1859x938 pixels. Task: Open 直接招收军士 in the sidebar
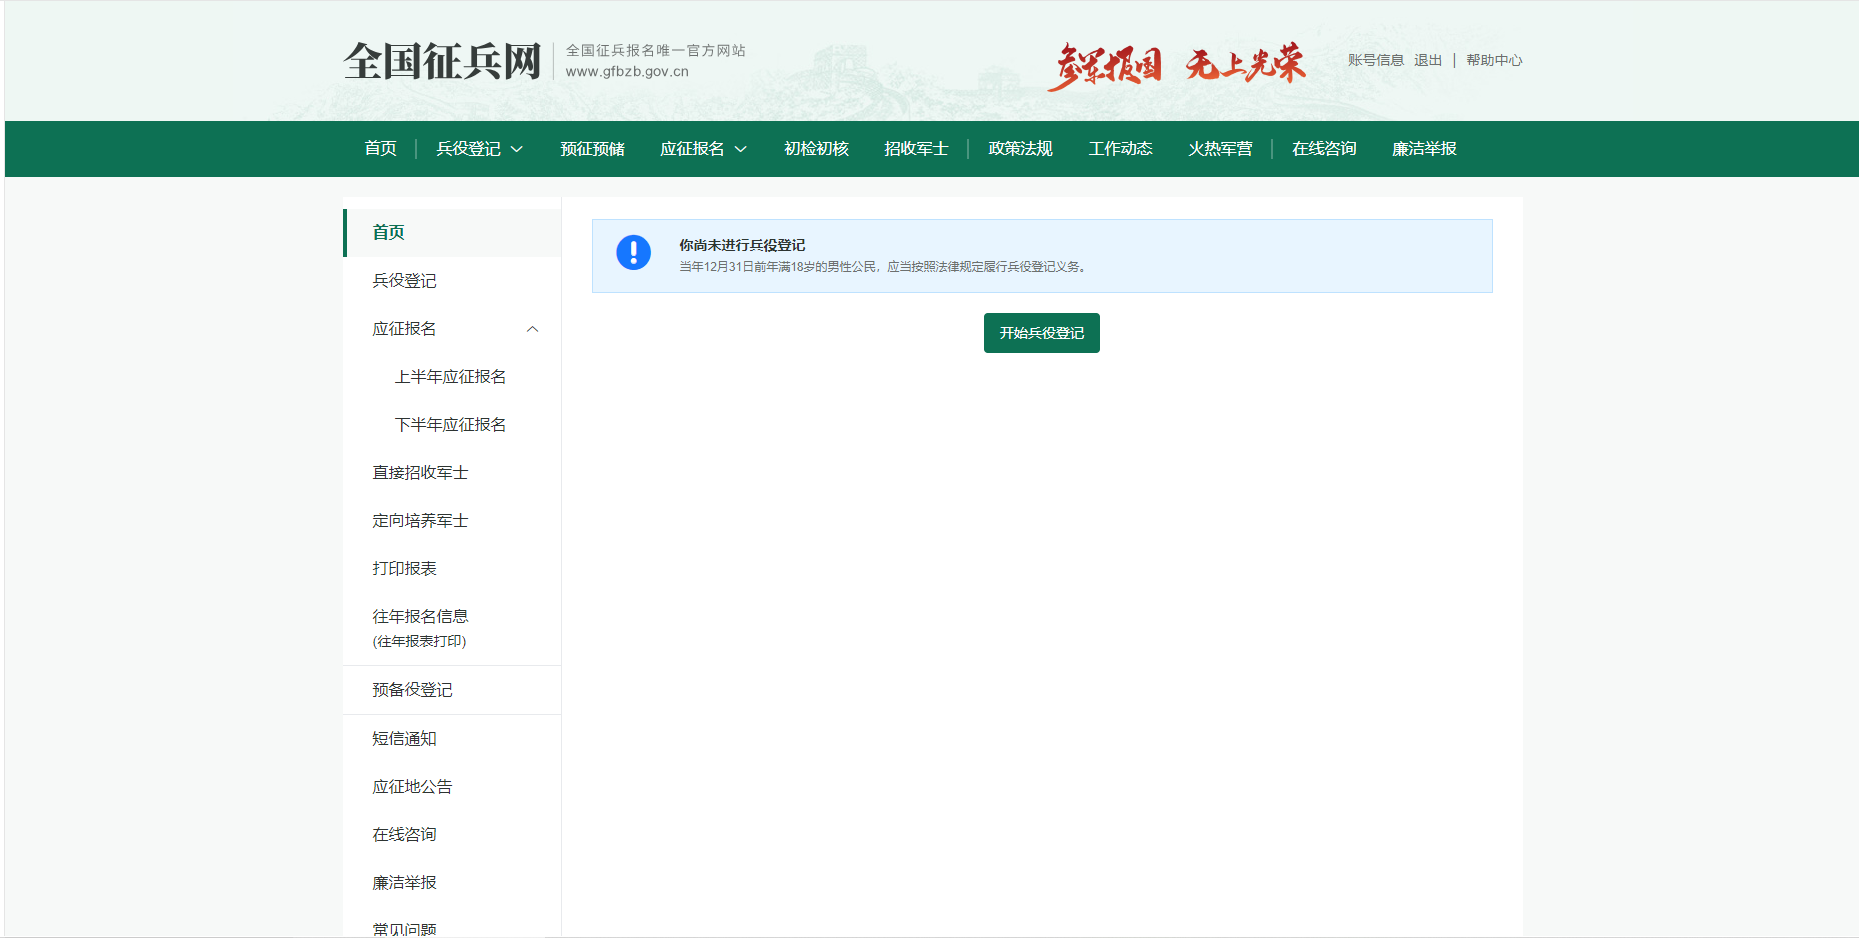click(420, 473)
